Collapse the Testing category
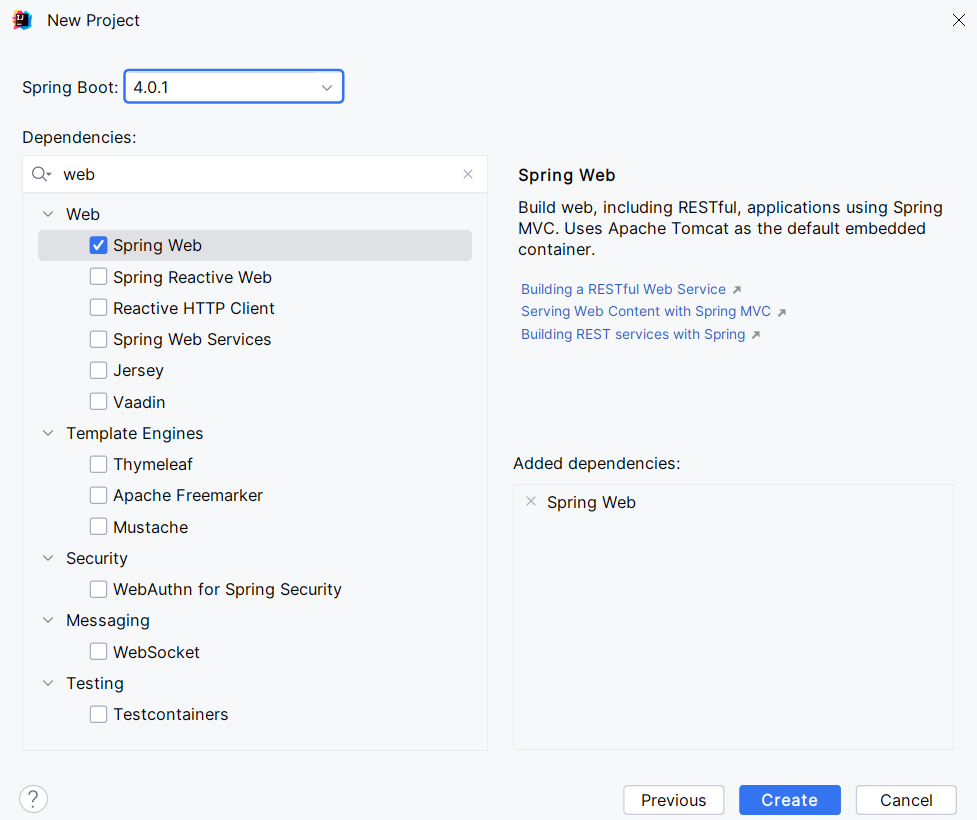 48,683
